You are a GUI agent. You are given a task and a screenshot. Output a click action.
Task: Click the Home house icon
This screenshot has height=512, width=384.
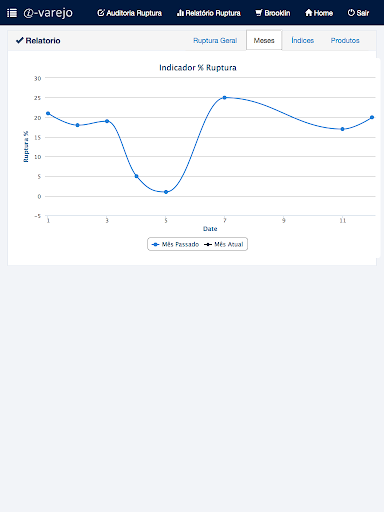tap(309, 13)
